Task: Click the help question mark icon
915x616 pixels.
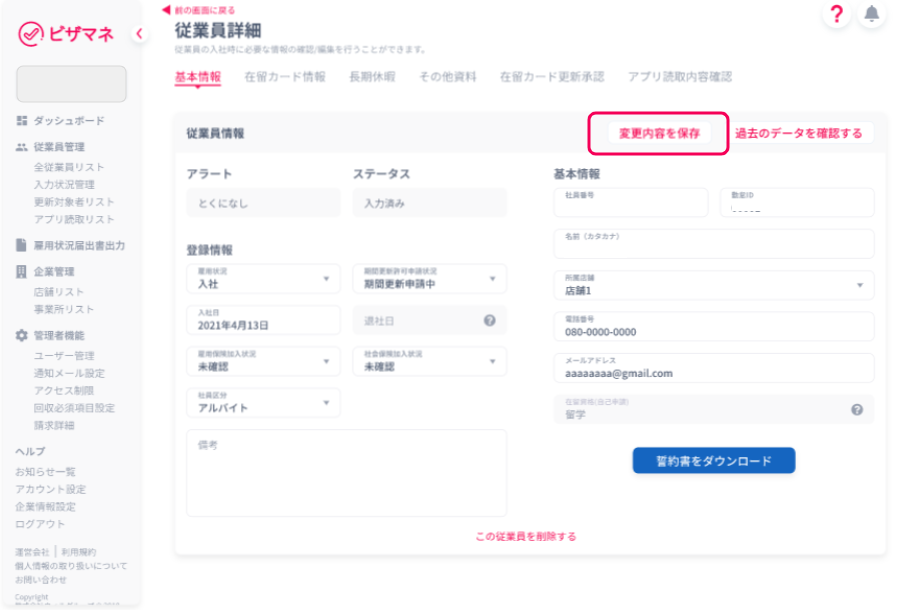Action: point(836,14)
